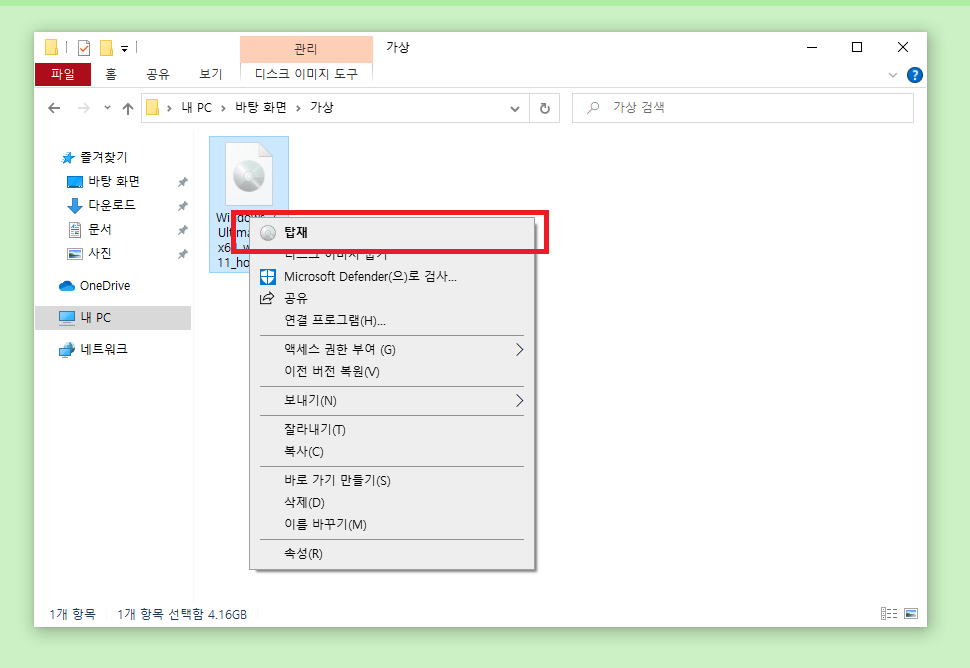Viewport: 970px width, 668px height.
Task: Click the pin icon beside 사진
Action: coord(182,254)
